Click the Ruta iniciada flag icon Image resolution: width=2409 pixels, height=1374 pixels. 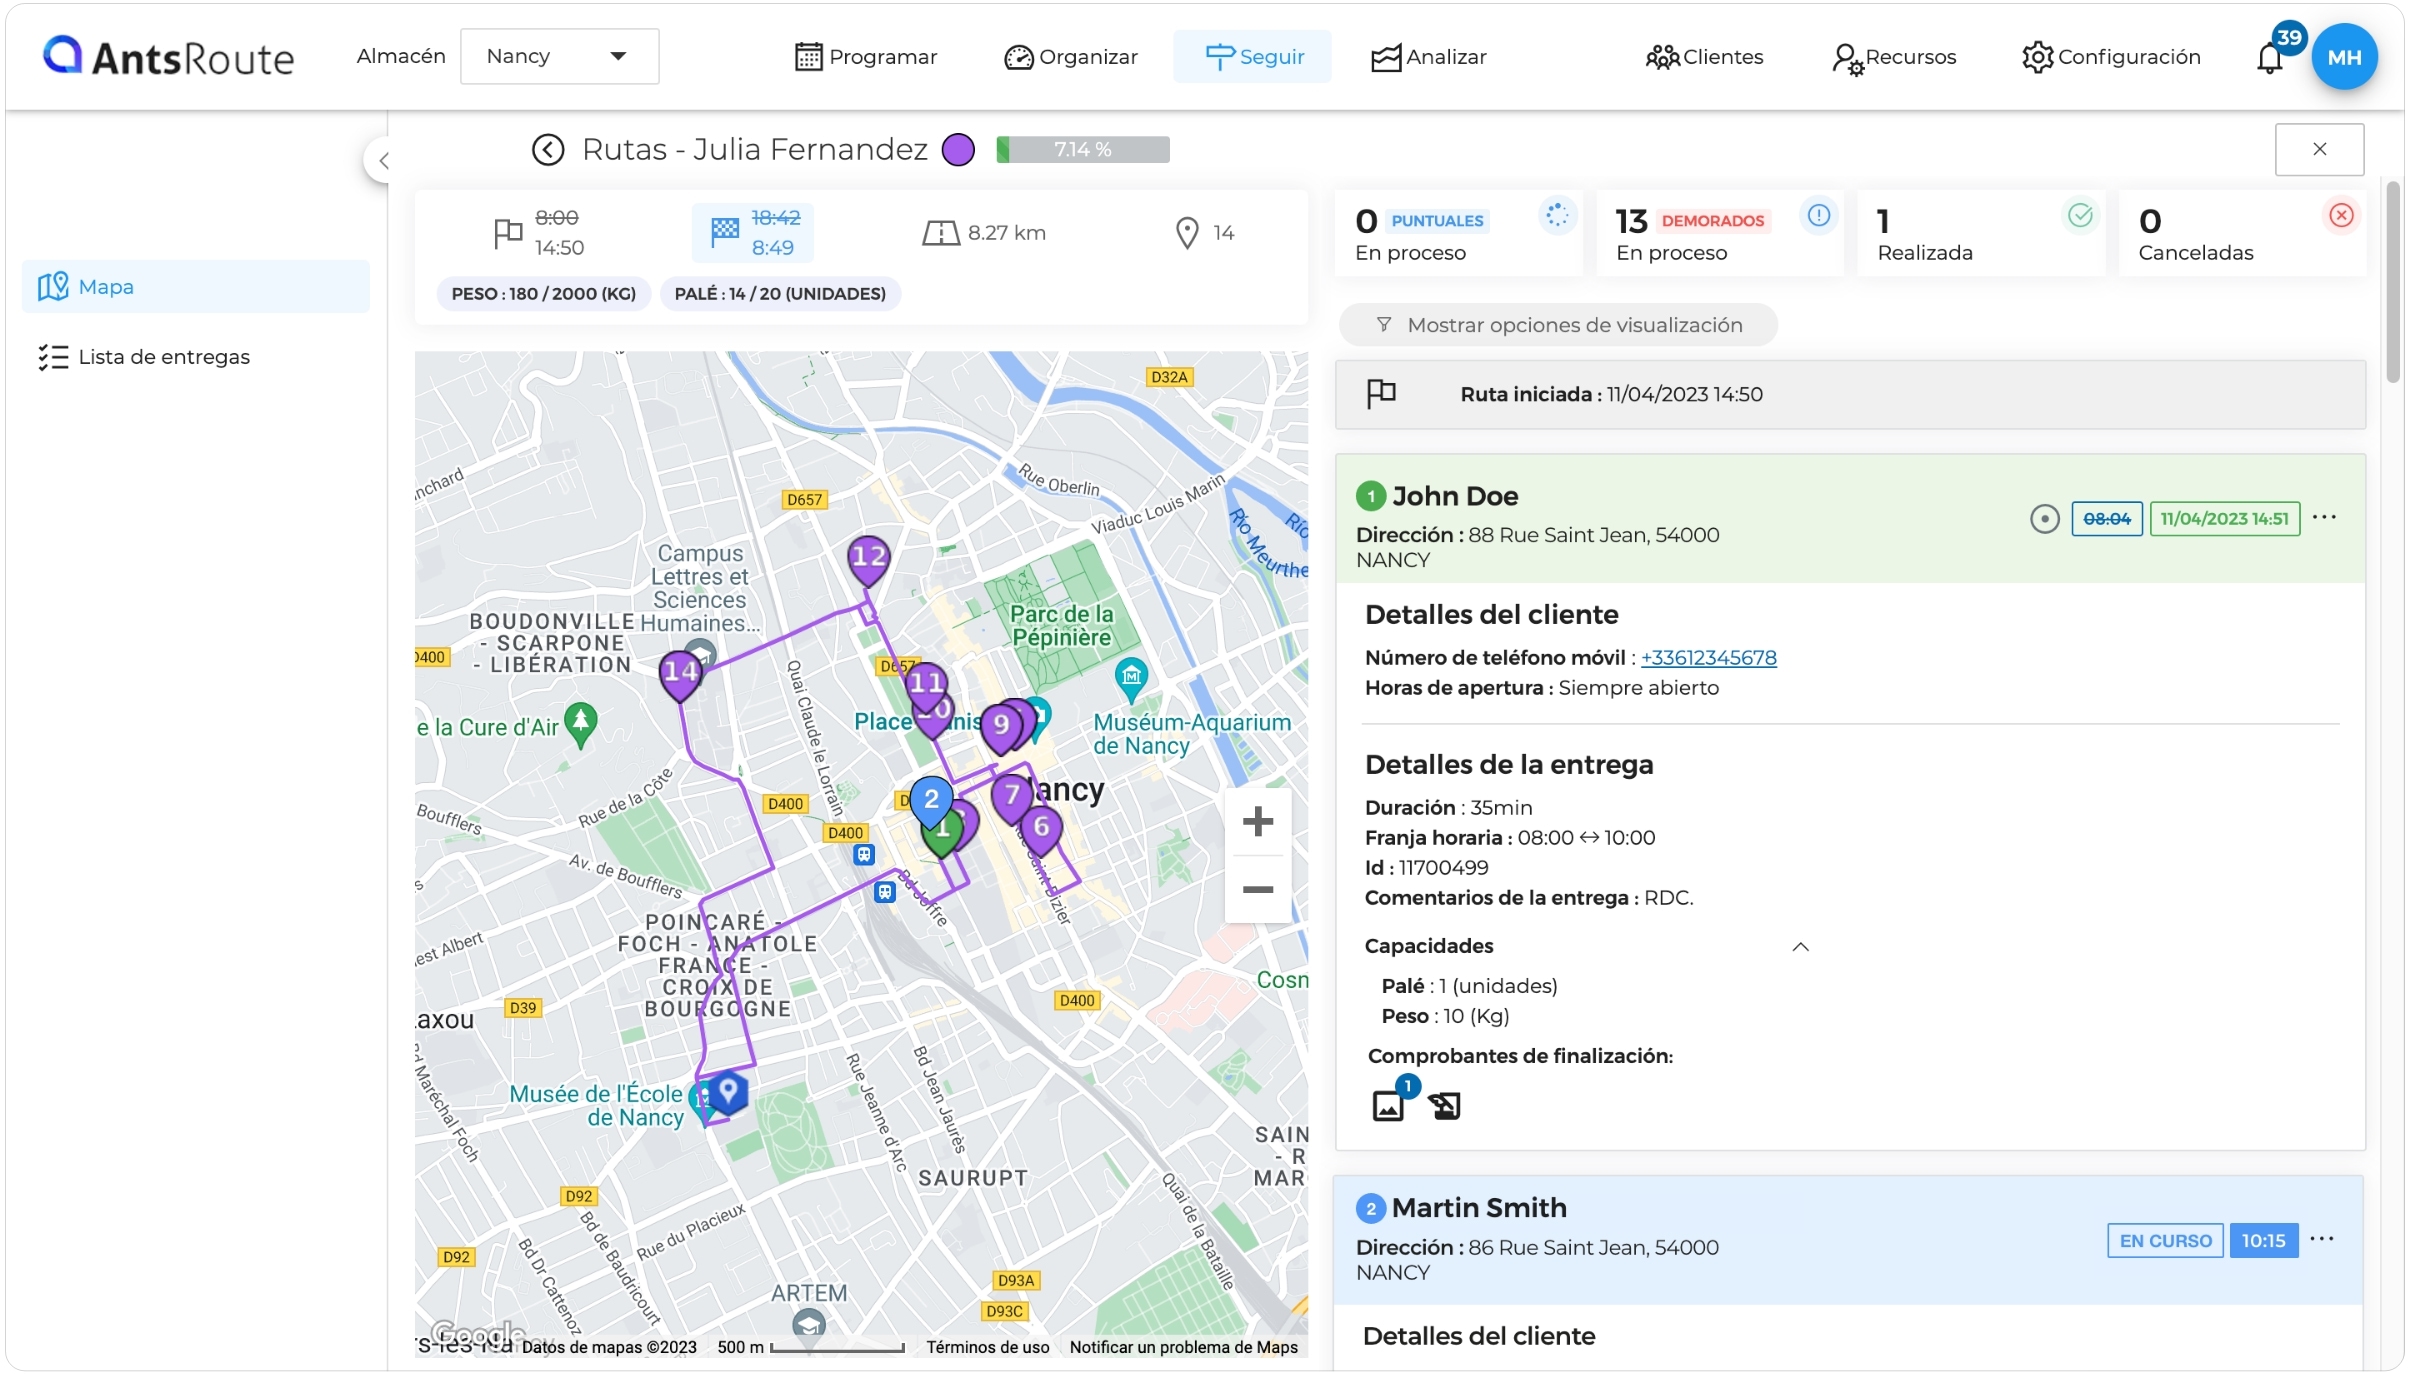[x=1381, y=394]
